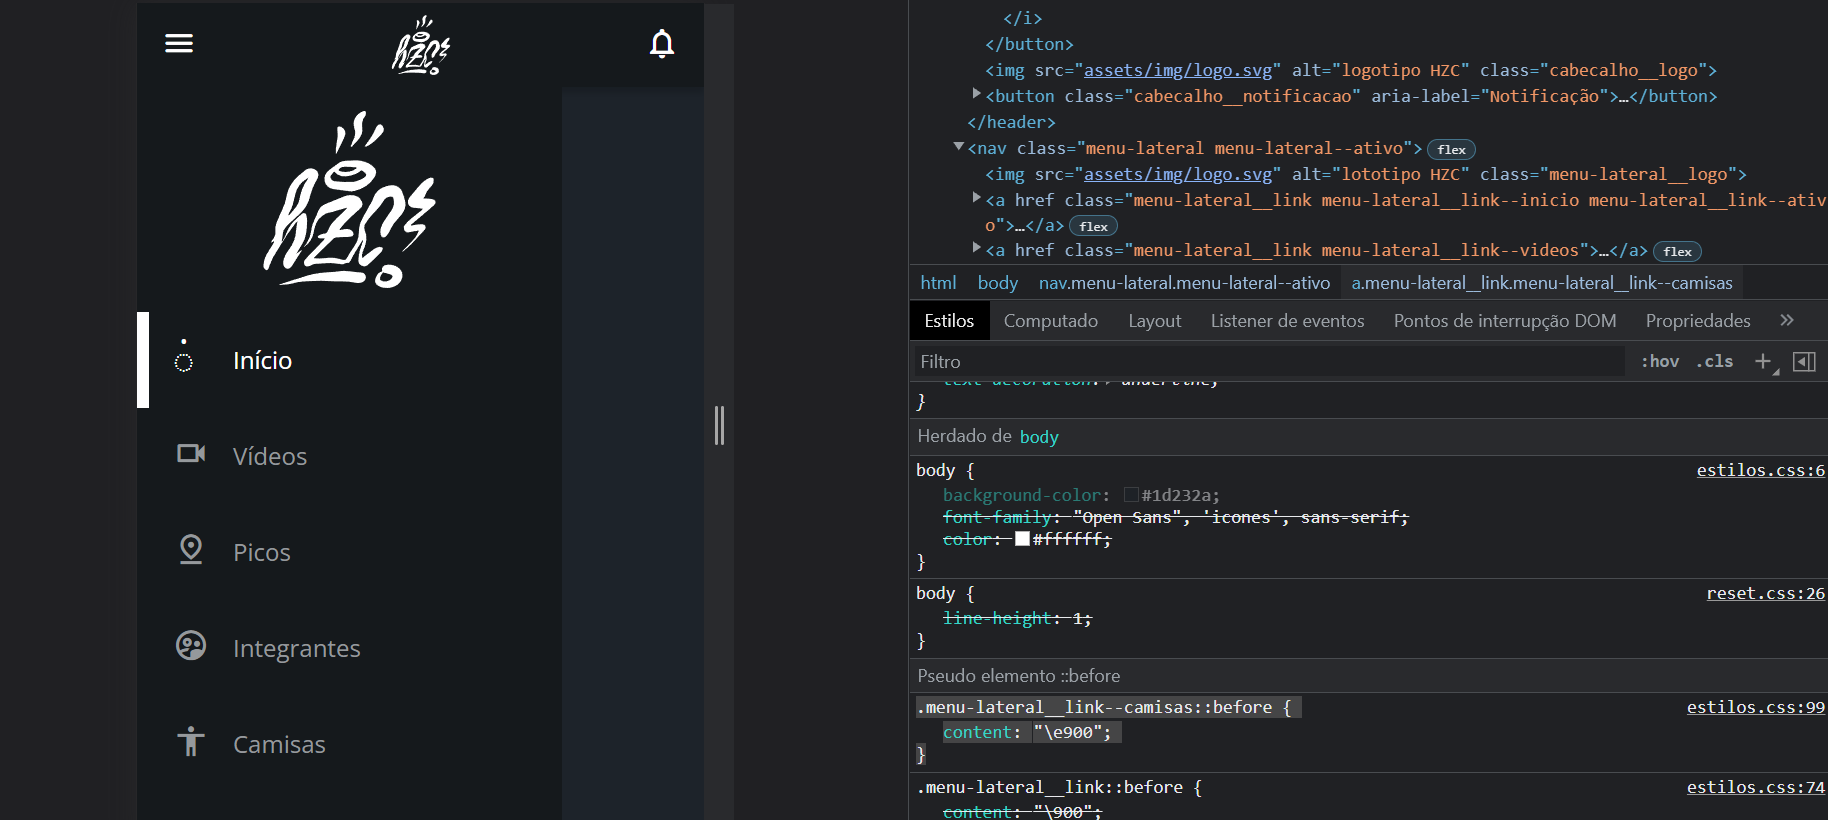Click the notification bell icon

[x=662, y=44]
